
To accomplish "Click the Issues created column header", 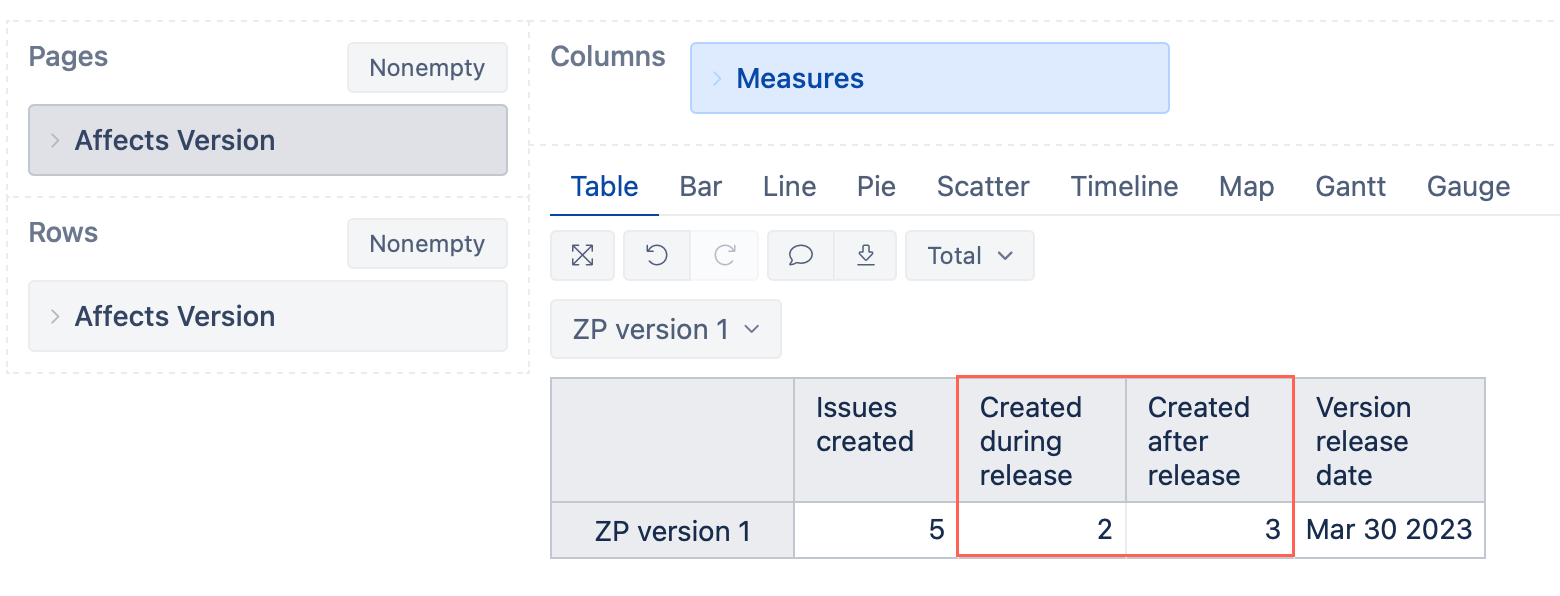I will click(x=876, y=440).
